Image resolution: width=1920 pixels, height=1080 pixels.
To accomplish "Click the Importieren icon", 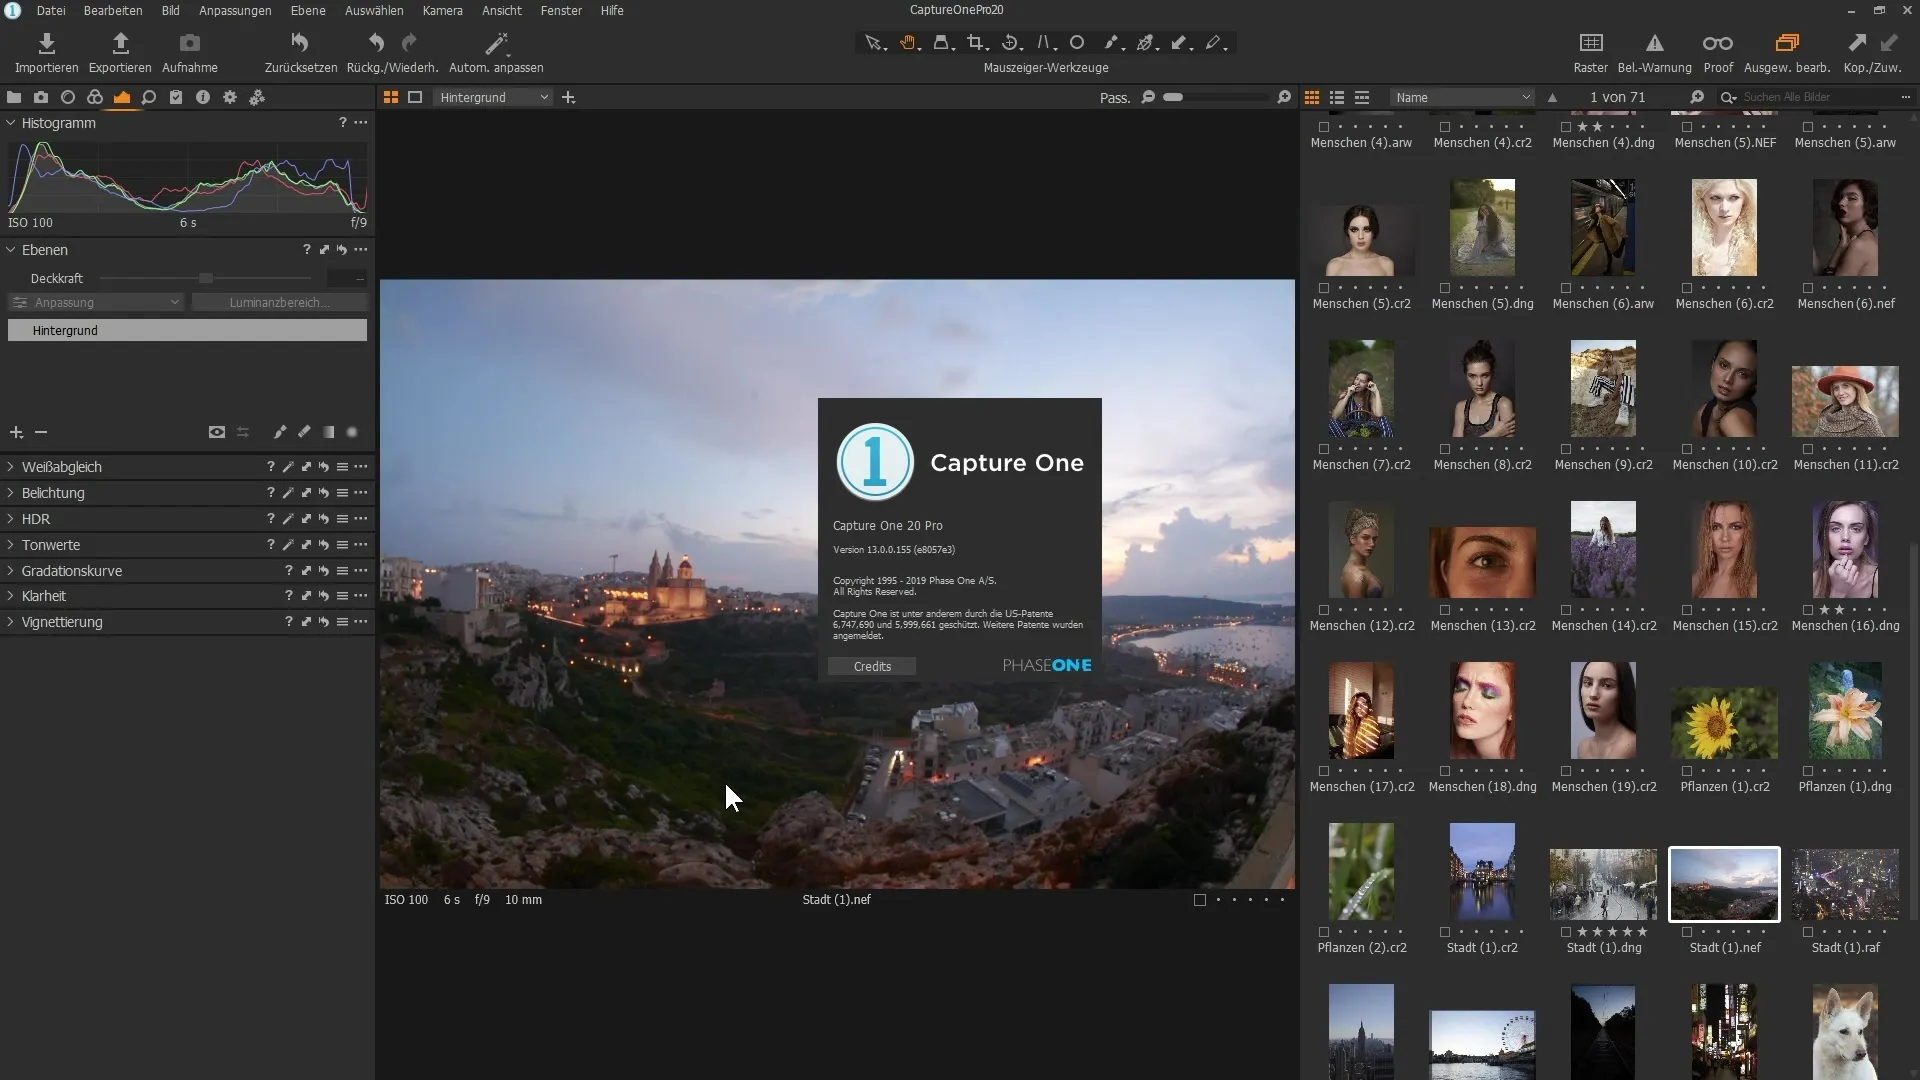I will click(x=46, y=43).
